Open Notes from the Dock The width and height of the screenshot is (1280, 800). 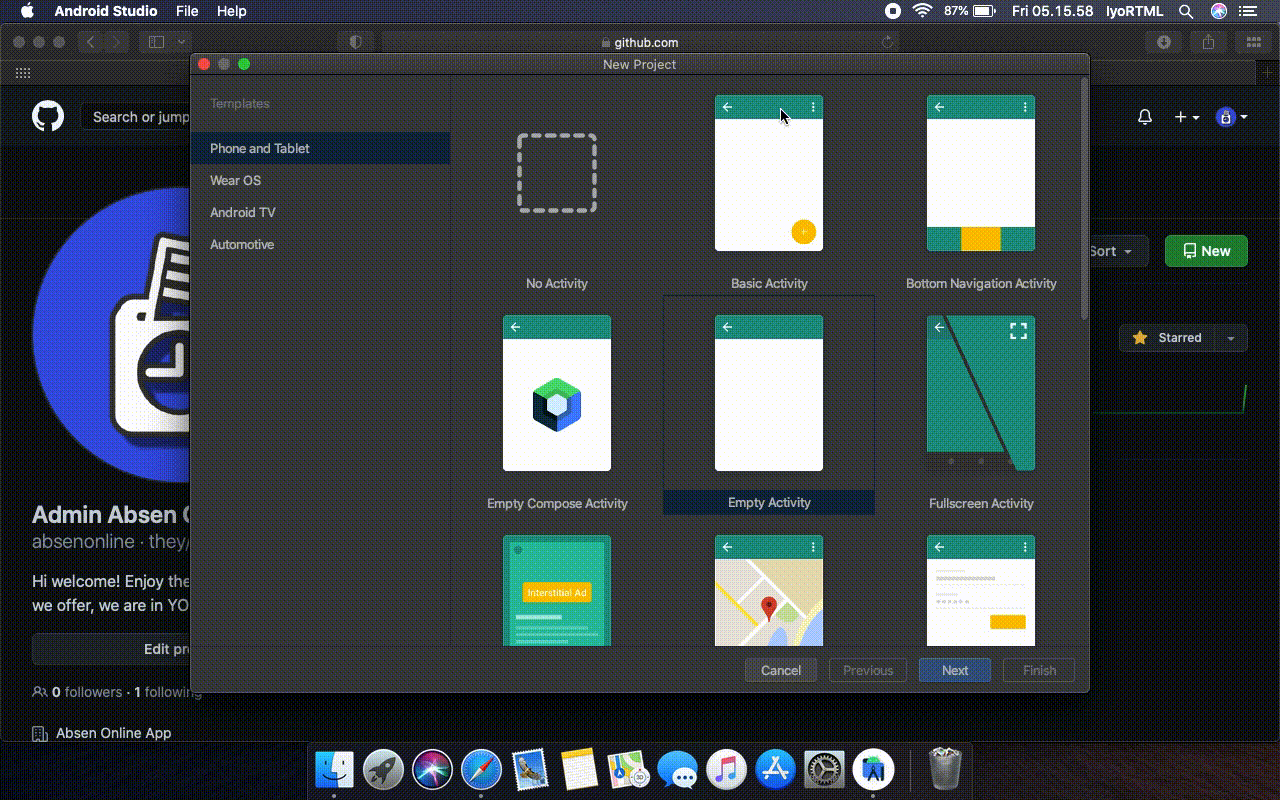pos(579,770)
